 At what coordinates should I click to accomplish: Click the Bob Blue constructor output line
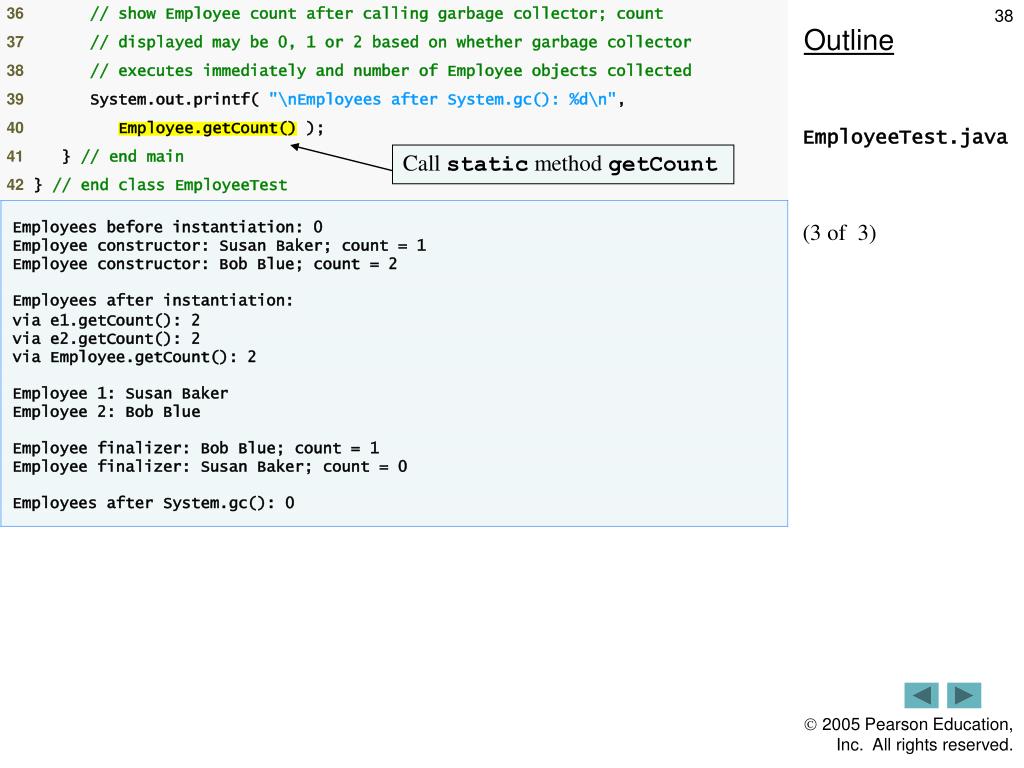pyautogui.click(x=204, y=264)
